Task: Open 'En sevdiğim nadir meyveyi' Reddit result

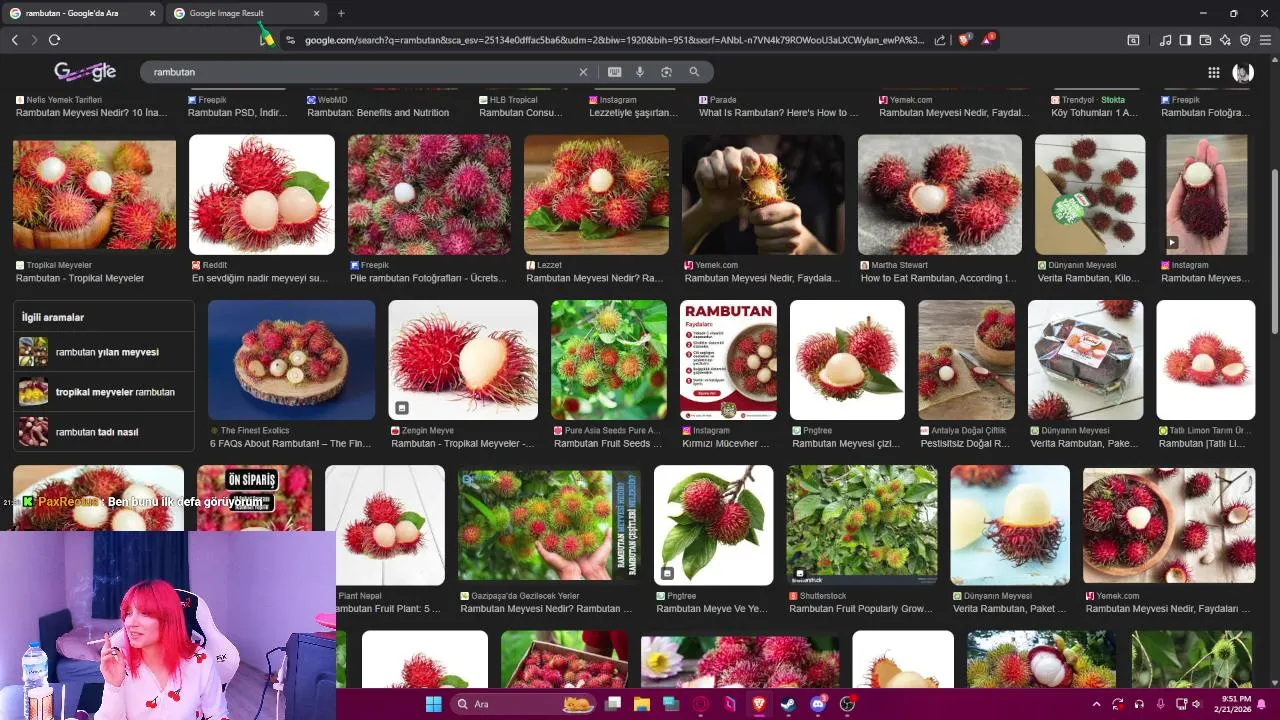Action: [260, 278]
